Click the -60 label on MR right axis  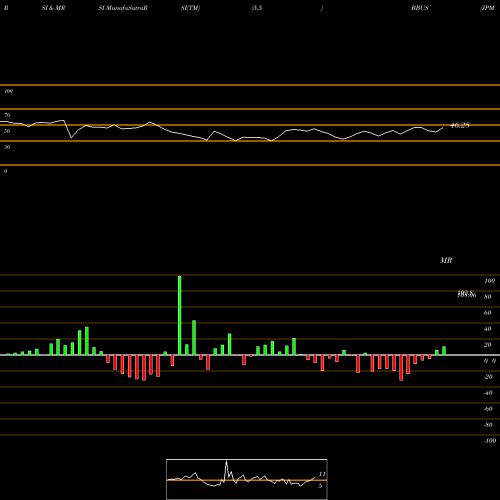[488, 409]
